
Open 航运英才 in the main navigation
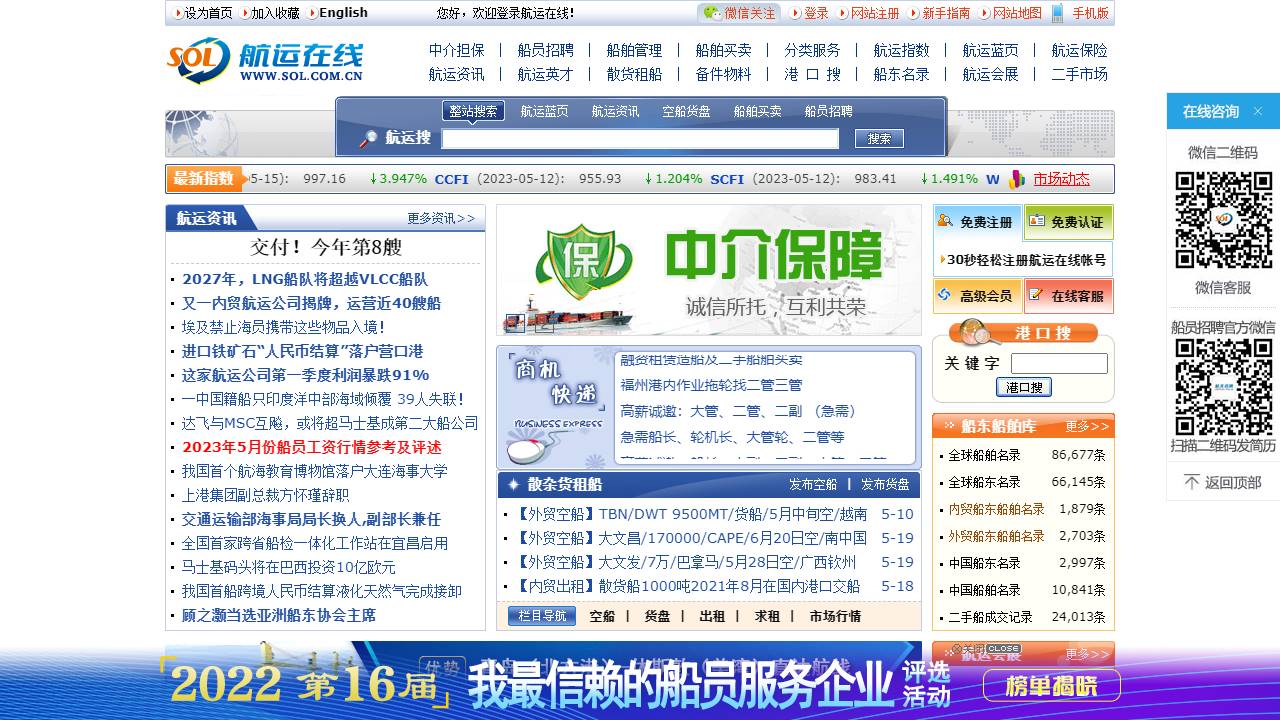[x=545, y=74]
